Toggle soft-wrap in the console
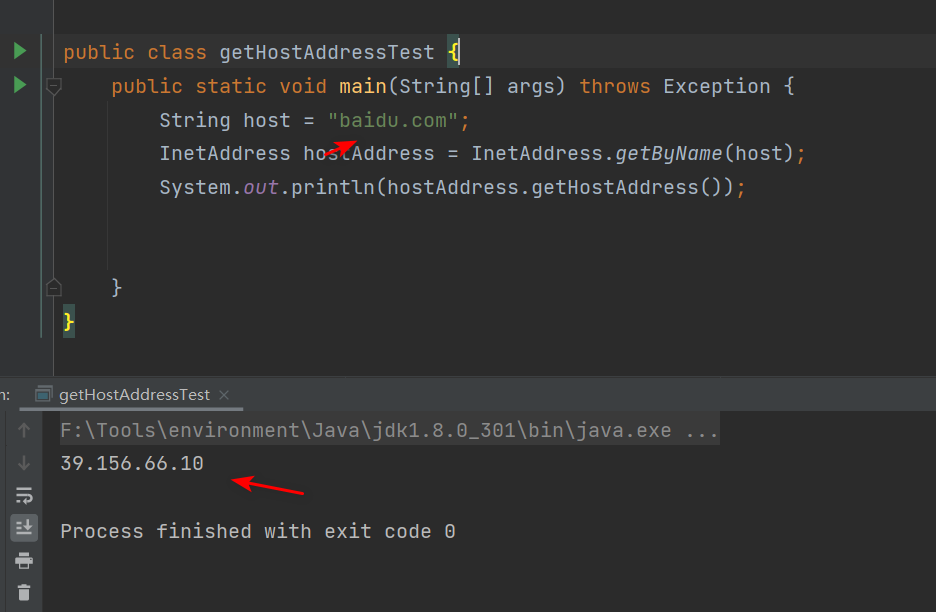 tap(24, 495)
